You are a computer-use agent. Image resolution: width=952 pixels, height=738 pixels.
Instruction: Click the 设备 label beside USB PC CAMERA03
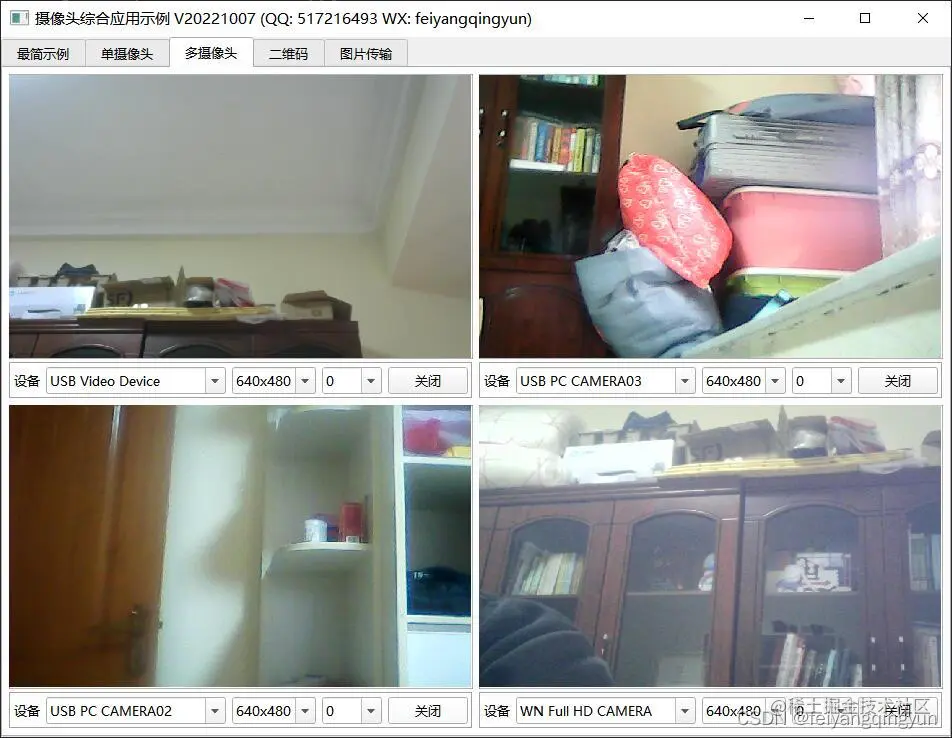(497, 381)
